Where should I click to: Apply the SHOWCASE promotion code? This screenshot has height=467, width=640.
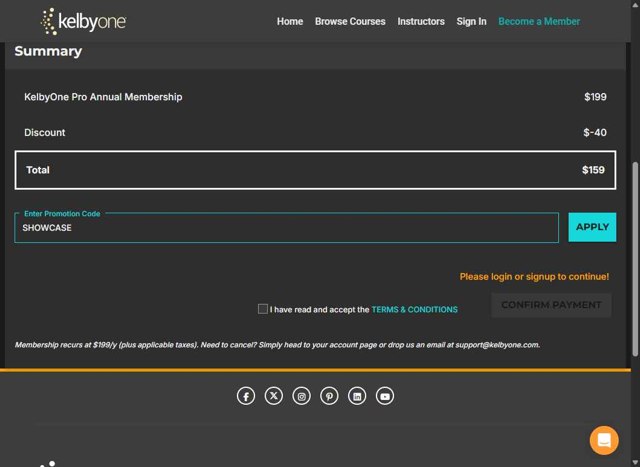[592, 227]
